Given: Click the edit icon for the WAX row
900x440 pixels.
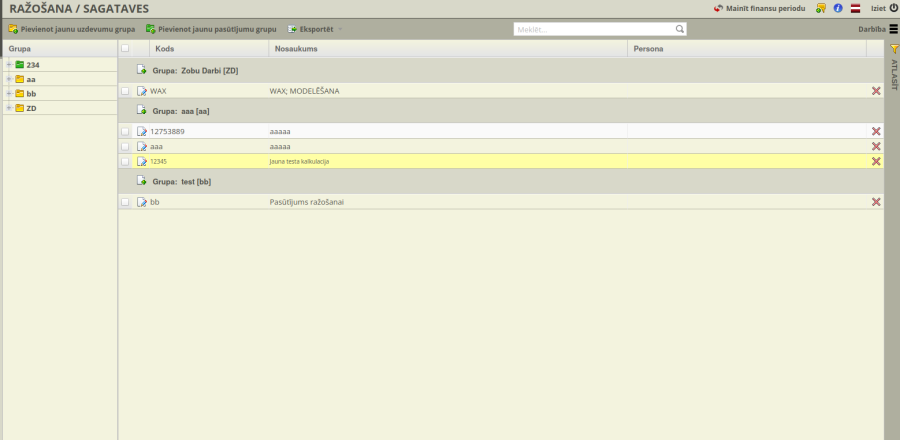Looking at the screenshot, I should pos(141,91).
